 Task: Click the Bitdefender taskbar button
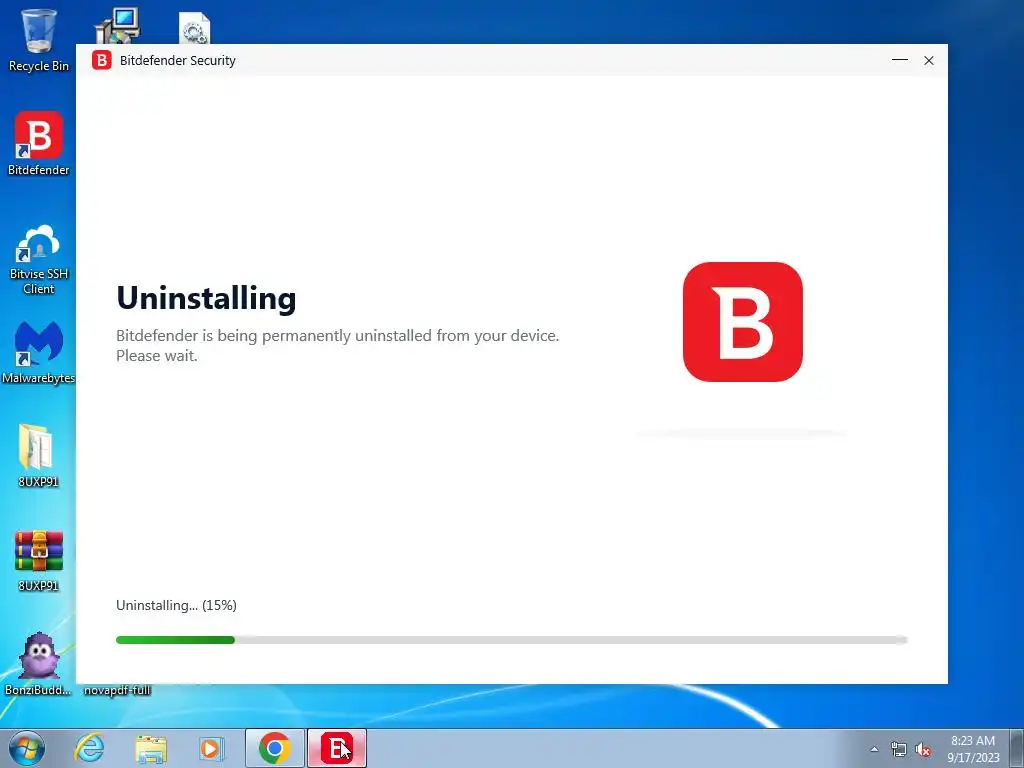(x=337, y=748)
